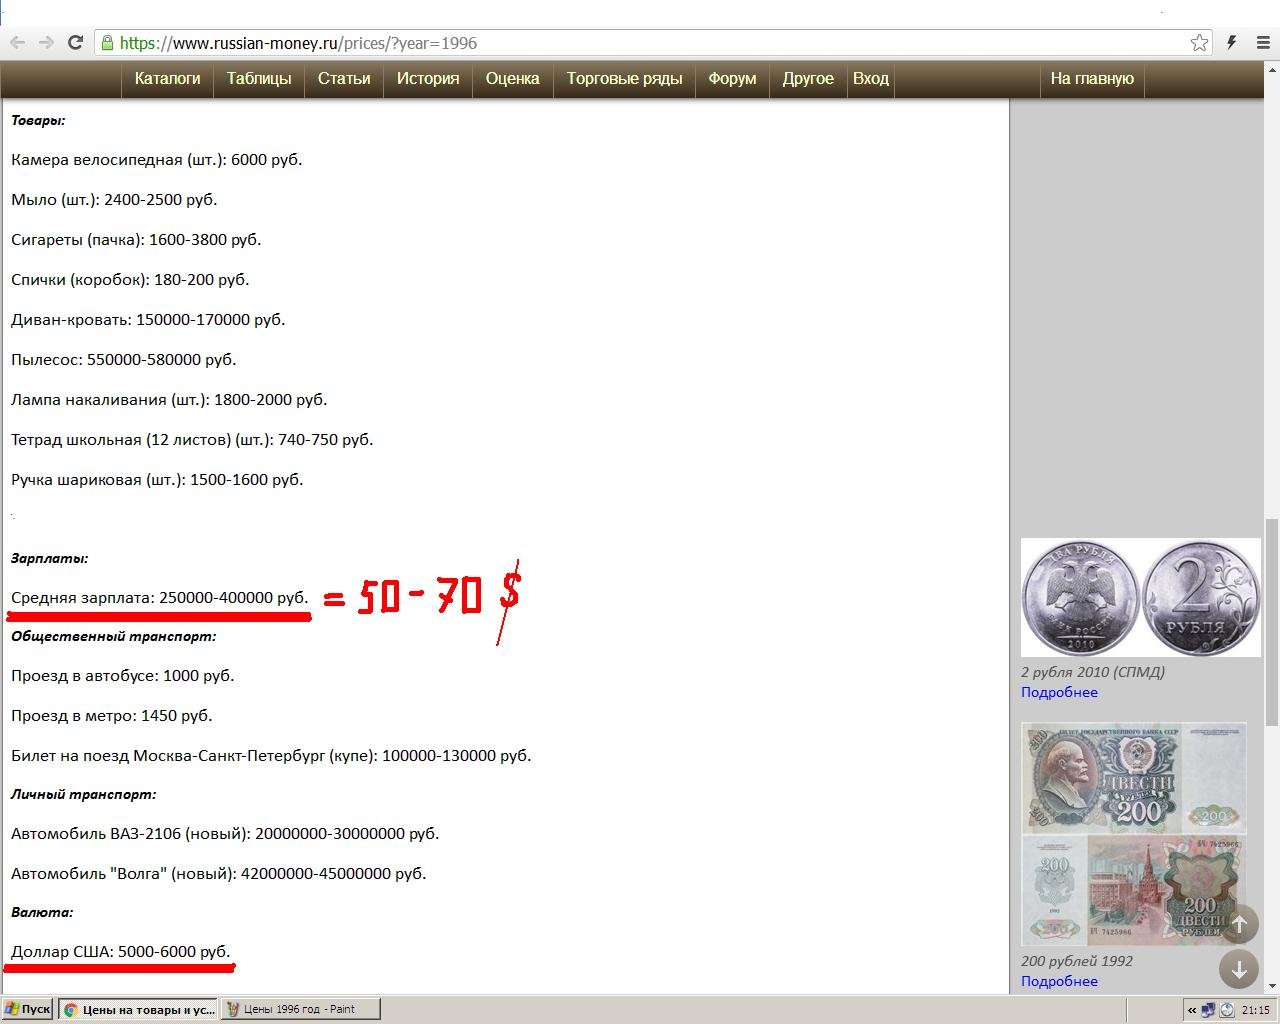
Task: Expand hidden tray icons chevron
Action: [x=1192, y=1010]
